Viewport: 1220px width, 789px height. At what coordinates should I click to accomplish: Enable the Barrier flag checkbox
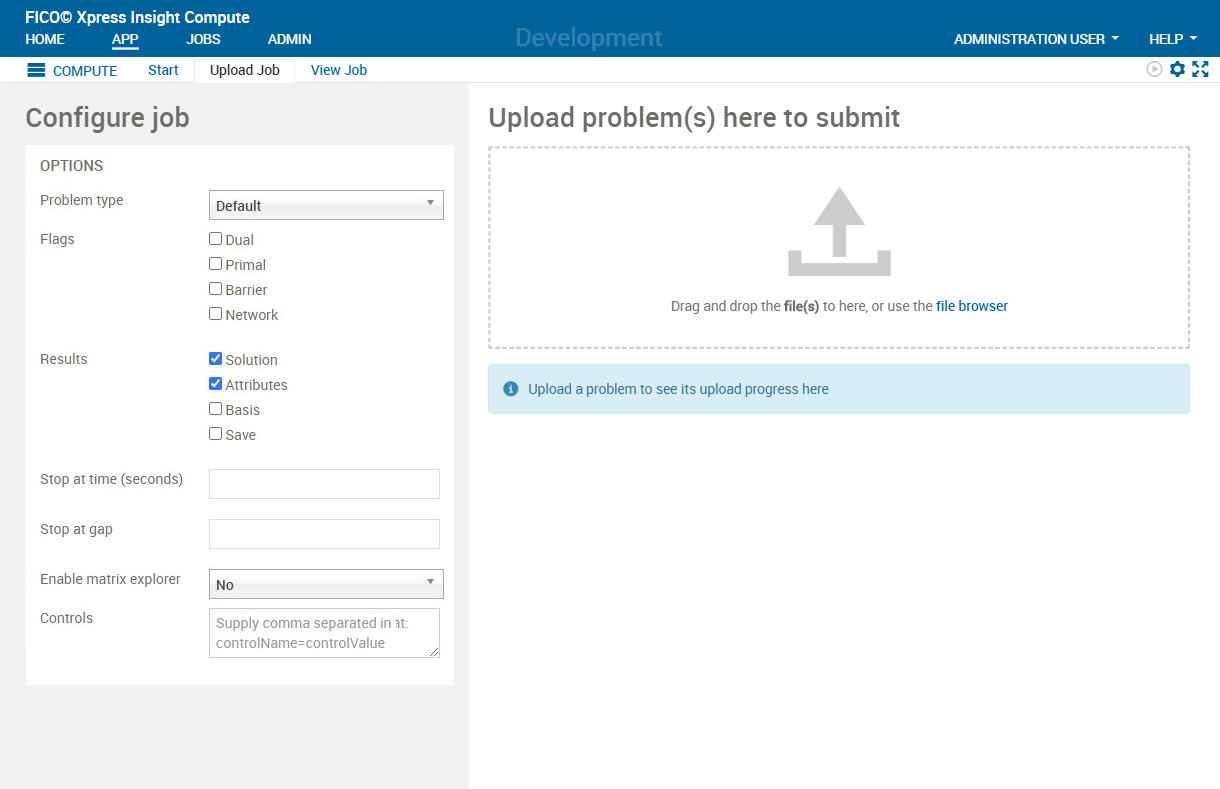[x=215, y=289]
